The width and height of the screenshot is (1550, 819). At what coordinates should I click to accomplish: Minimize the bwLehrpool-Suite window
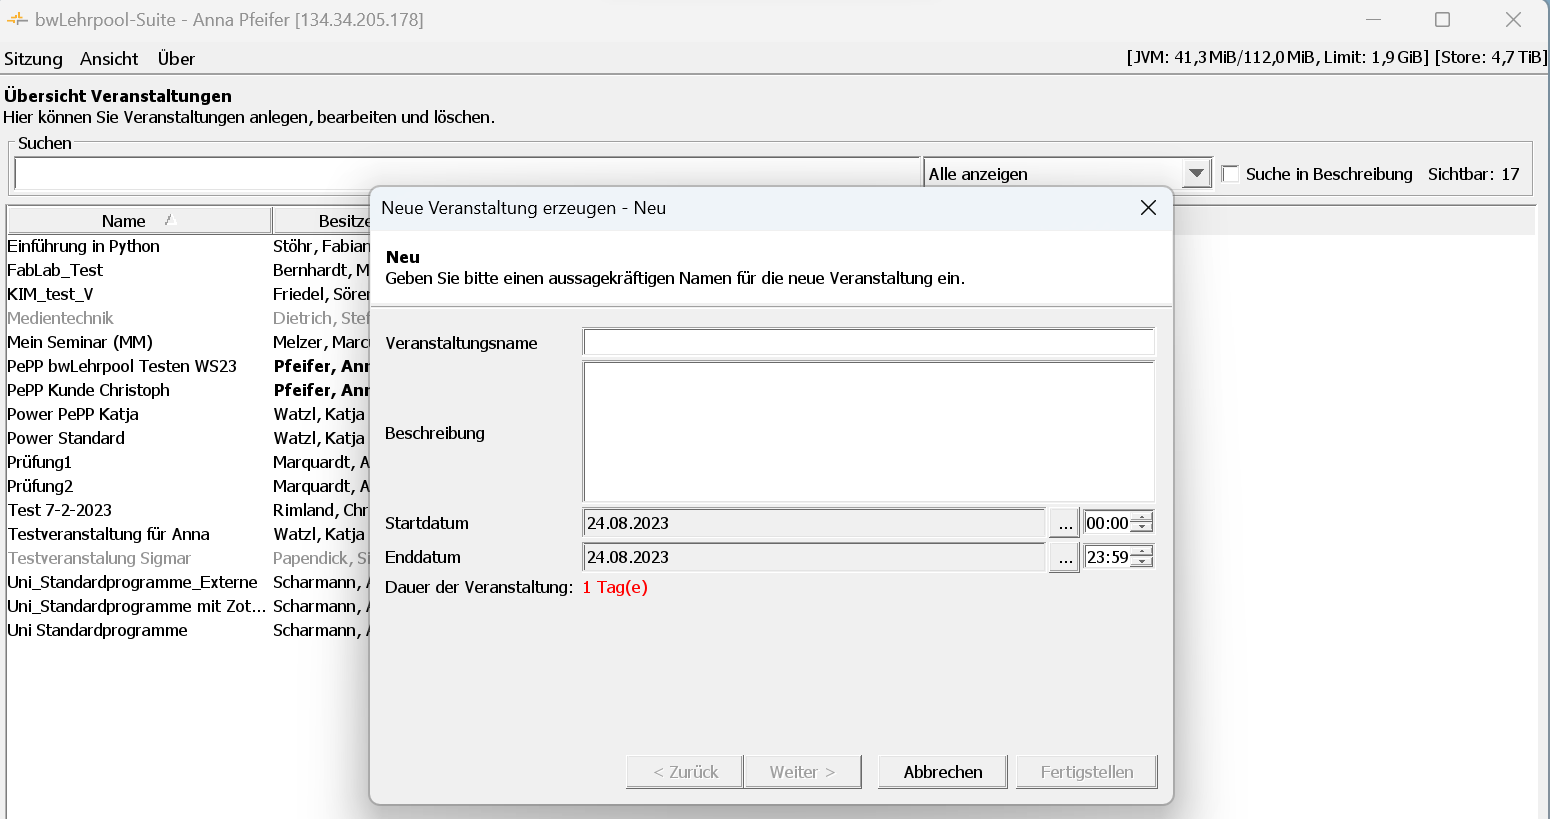point(1373,19)
